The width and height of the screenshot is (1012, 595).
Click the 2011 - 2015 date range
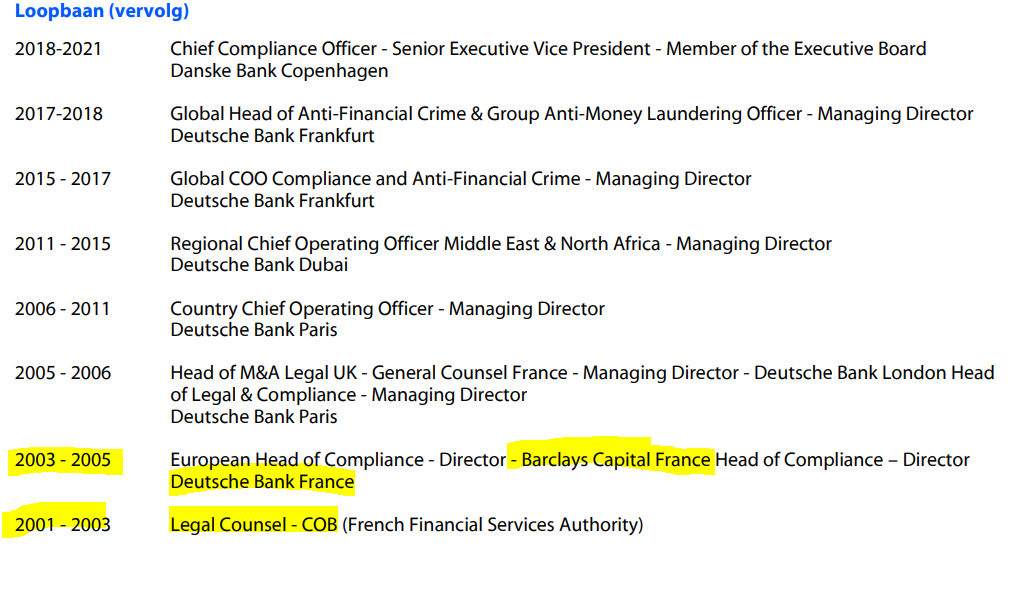coord(62,244)
